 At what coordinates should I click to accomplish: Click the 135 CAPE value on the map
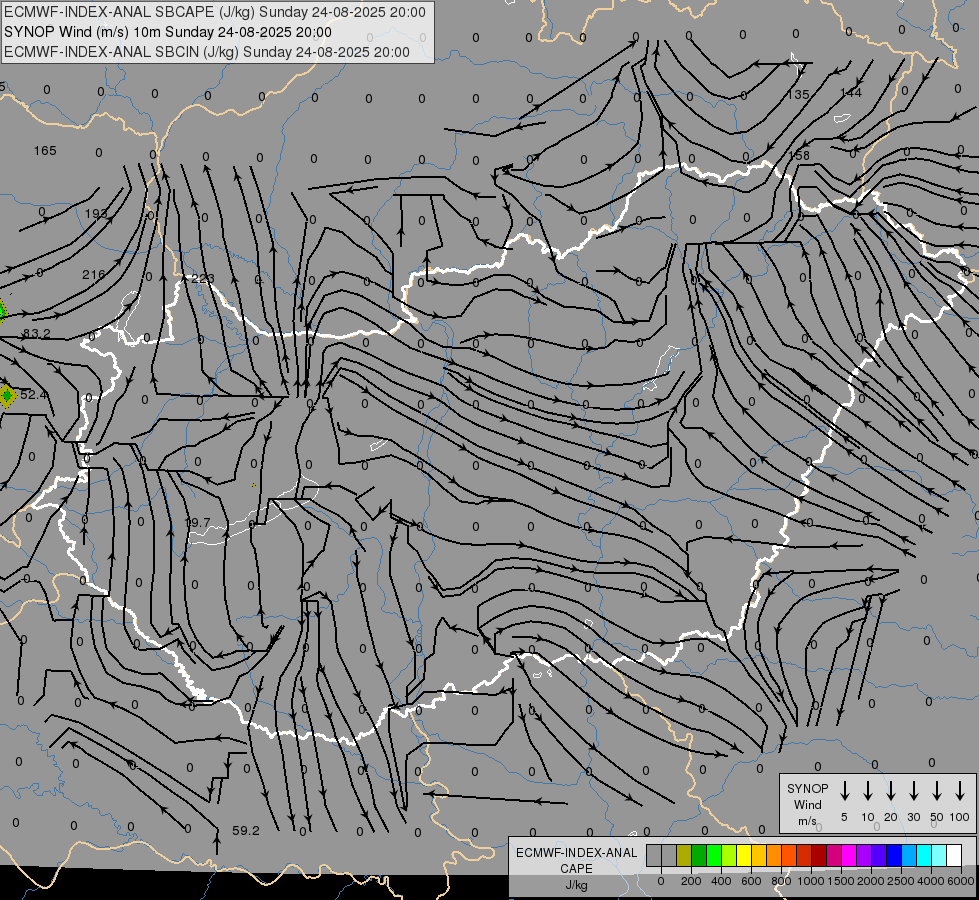point(798,95)
